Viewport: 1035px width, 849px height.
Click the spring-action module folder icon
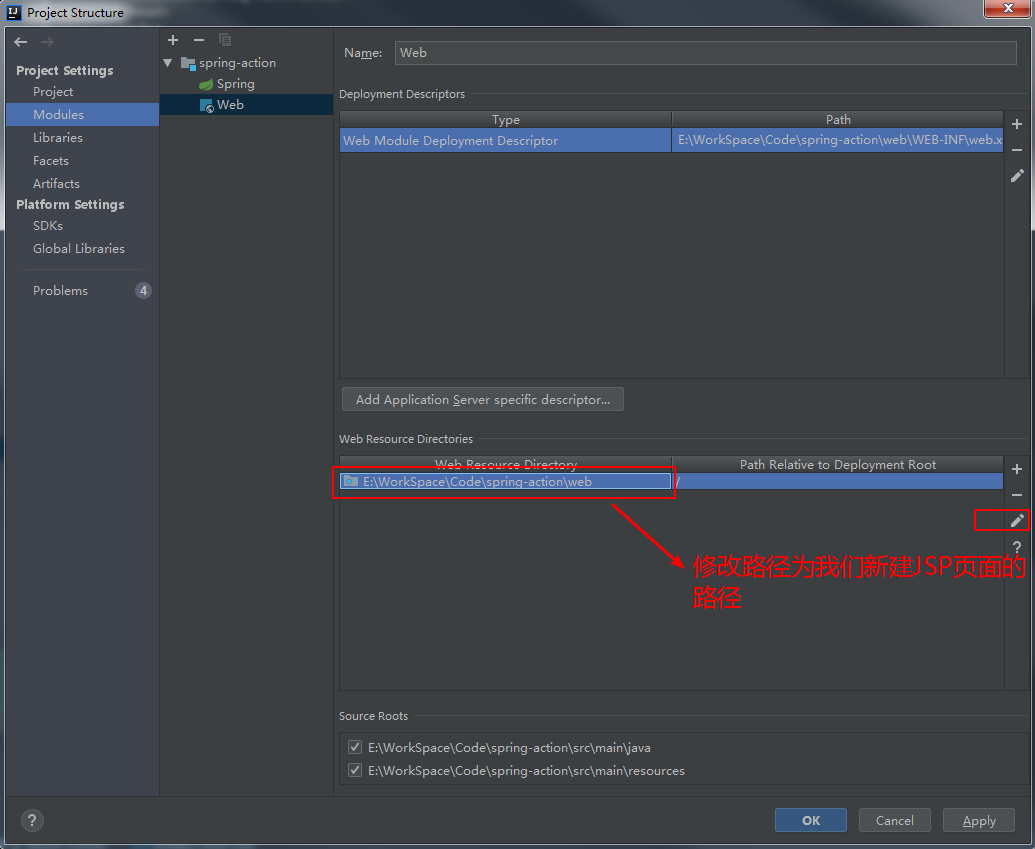click(x=188, y=63)
